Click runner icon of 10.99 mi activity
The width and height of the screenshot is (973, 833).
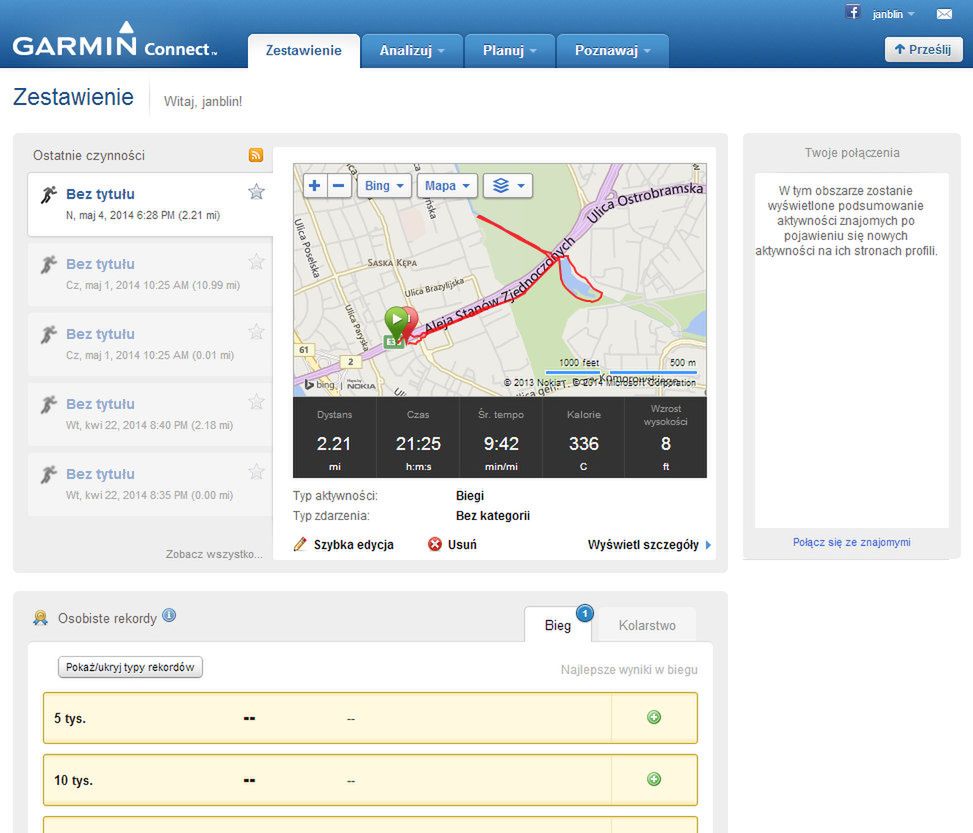click(x=48, y=265)
